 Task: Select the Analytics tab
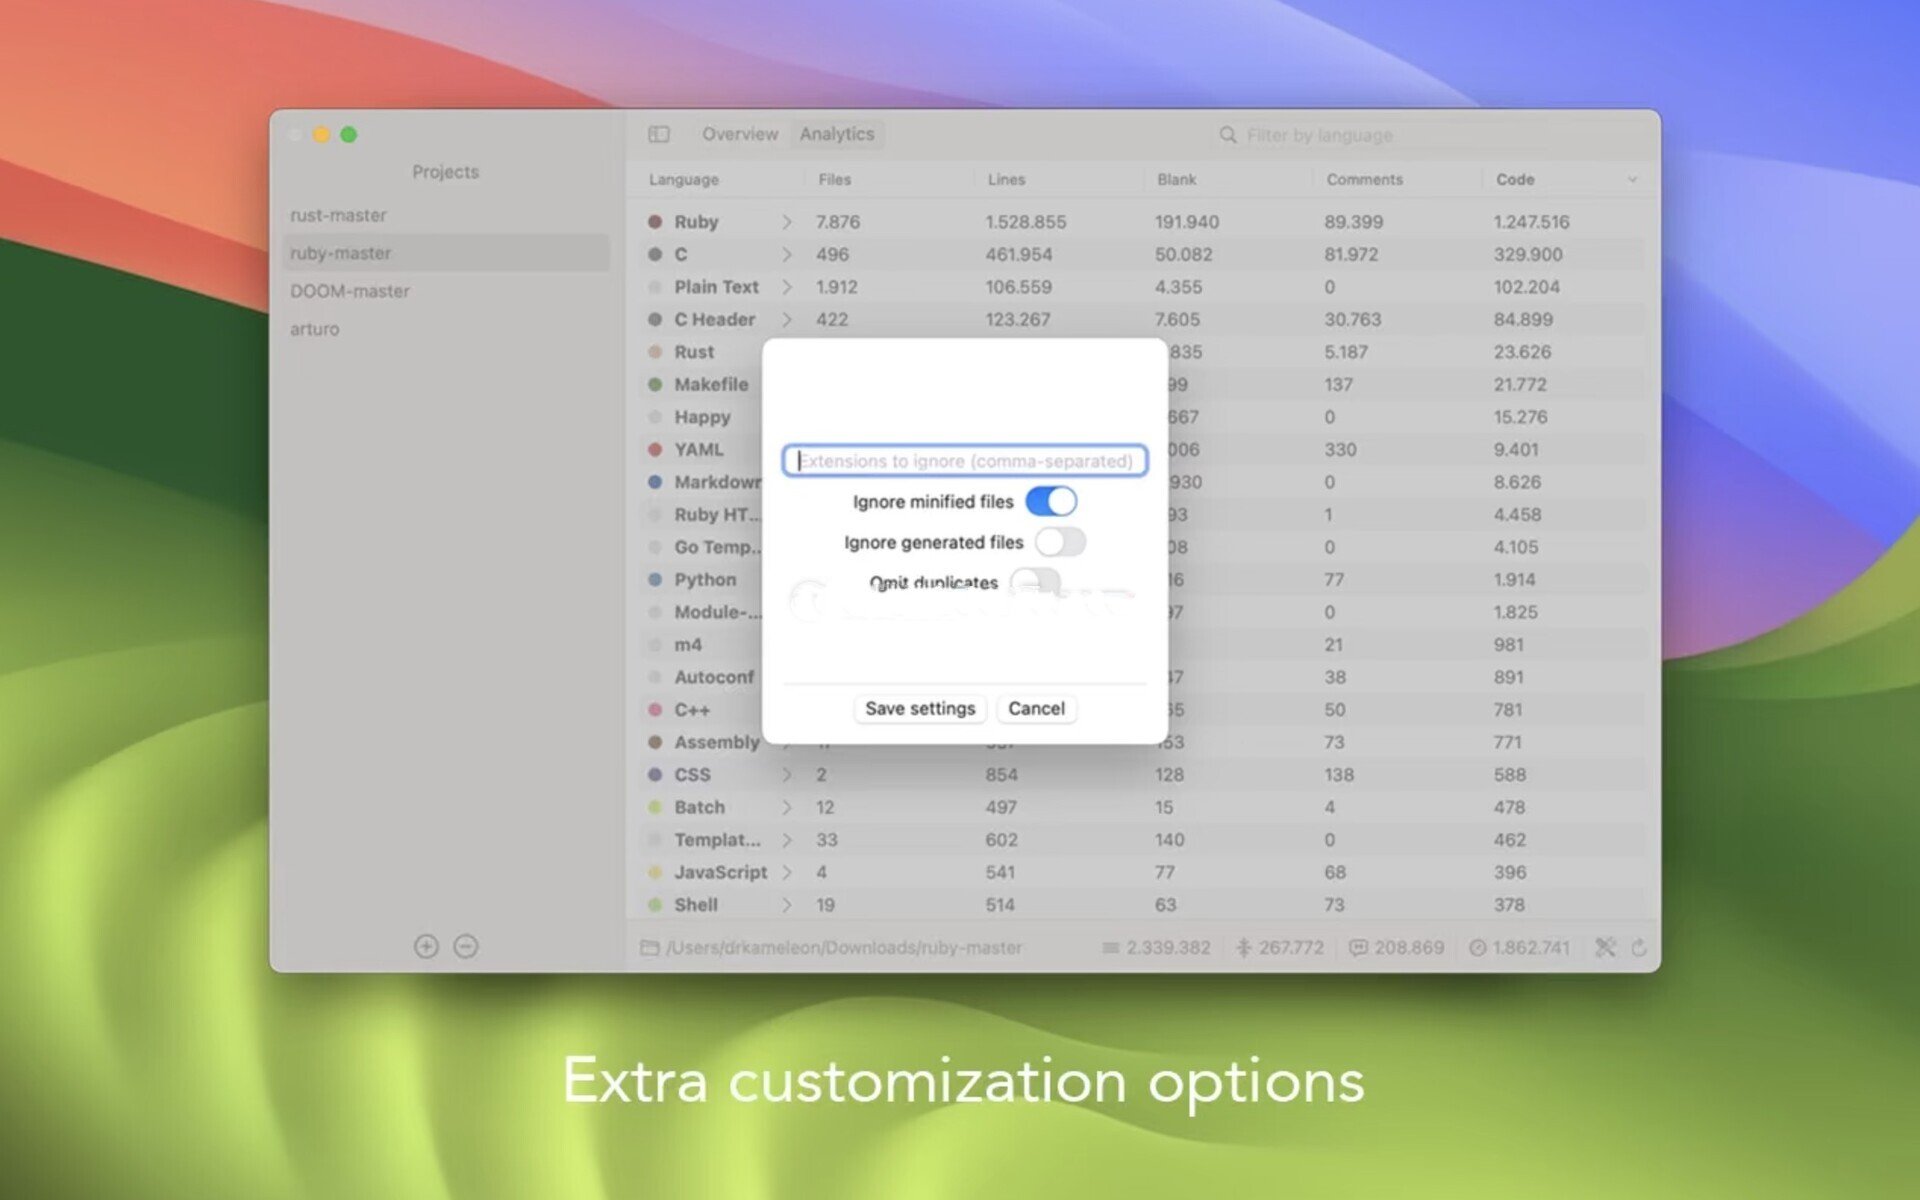coord(837,134)
